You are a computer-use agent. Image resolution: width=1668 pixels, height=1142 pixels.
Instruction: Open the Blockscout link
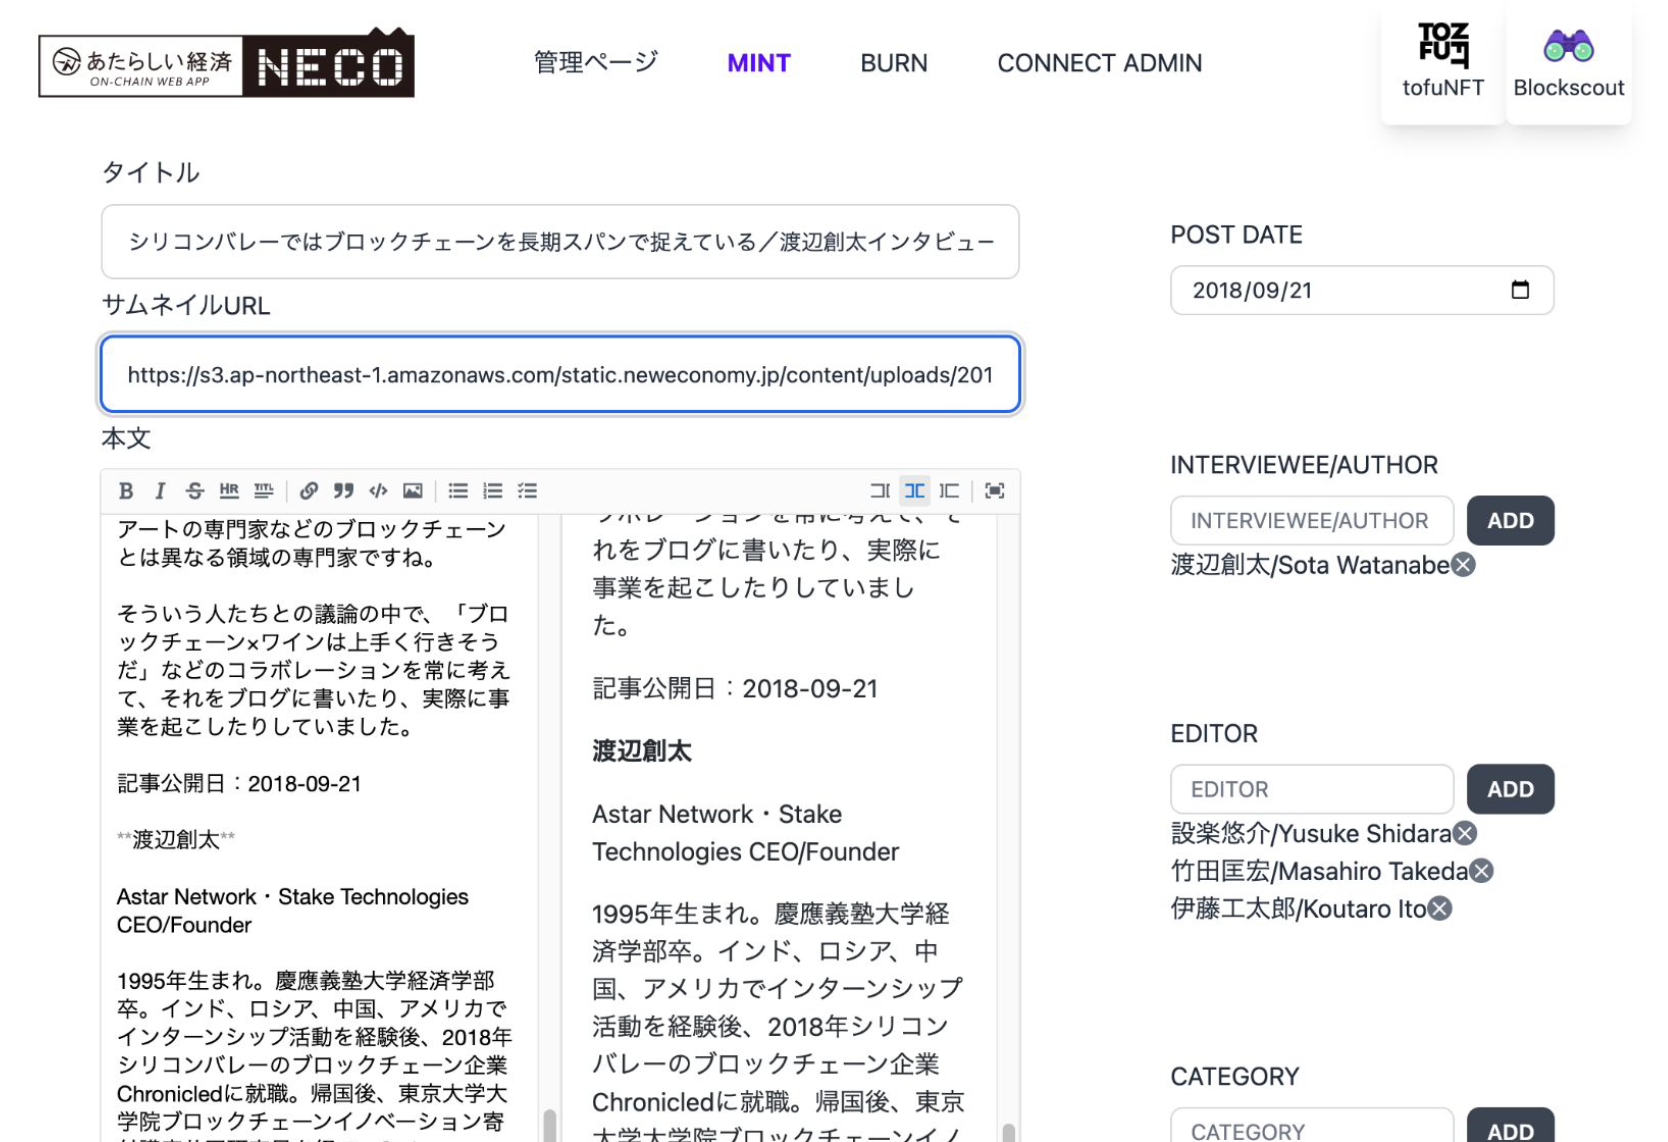tap(1568, 63)
